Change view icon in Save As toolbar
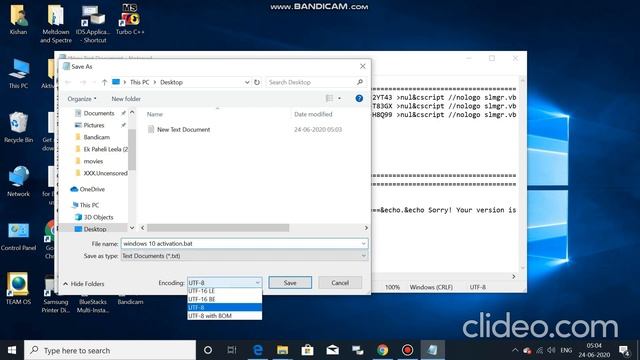This screenshot has height=360, width=640. coord(329,98)
